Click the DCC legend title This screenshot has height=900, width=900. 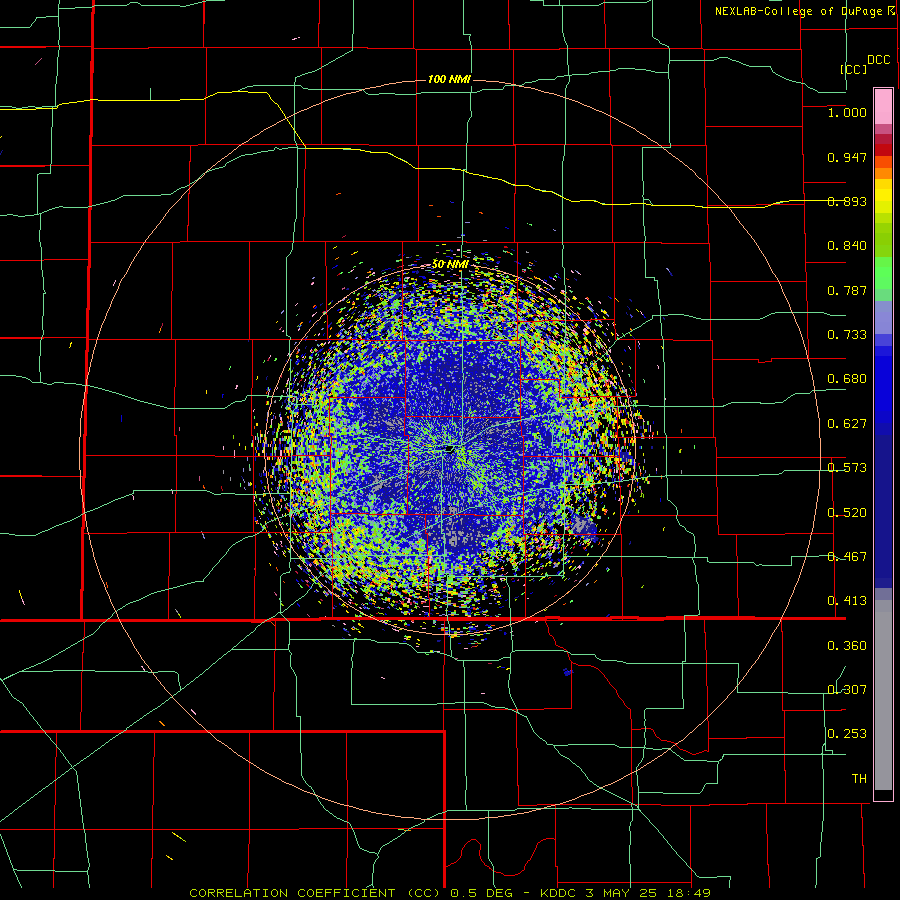(878, 60)
